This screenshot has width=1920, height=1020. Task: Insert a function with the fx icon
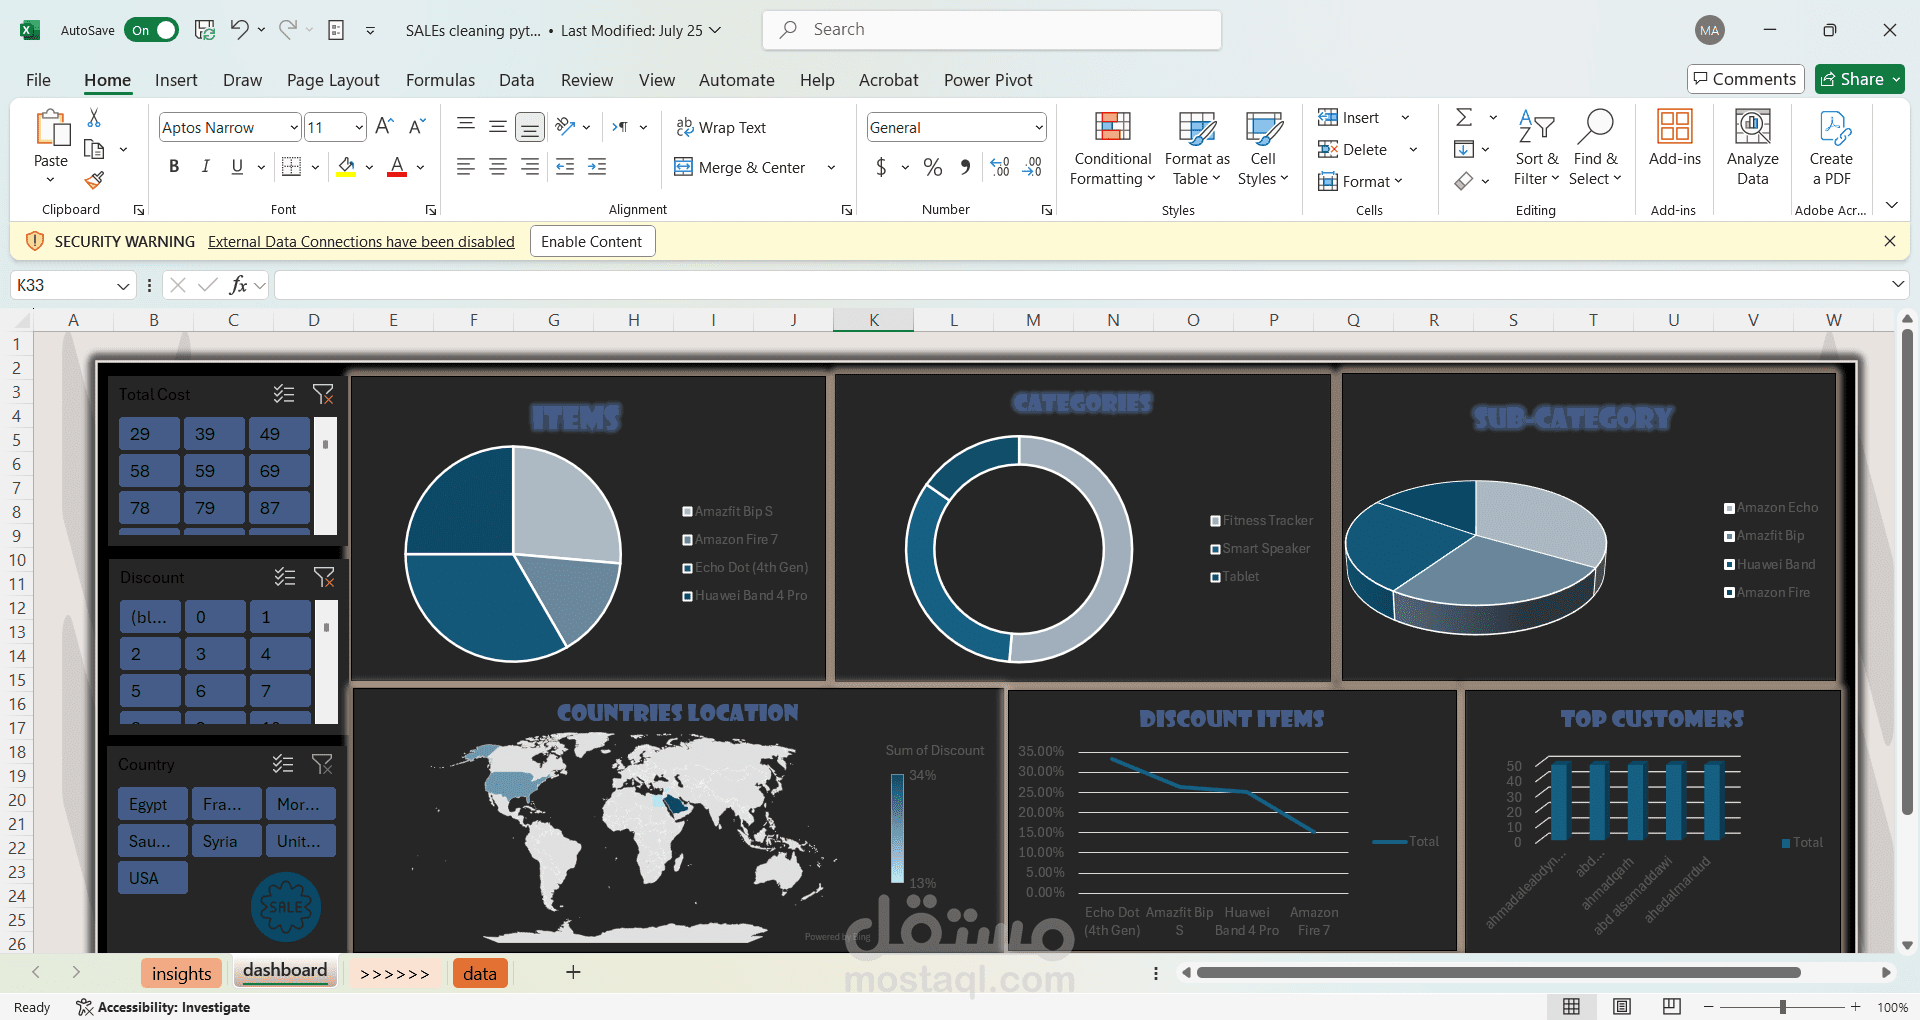point(238,285)
